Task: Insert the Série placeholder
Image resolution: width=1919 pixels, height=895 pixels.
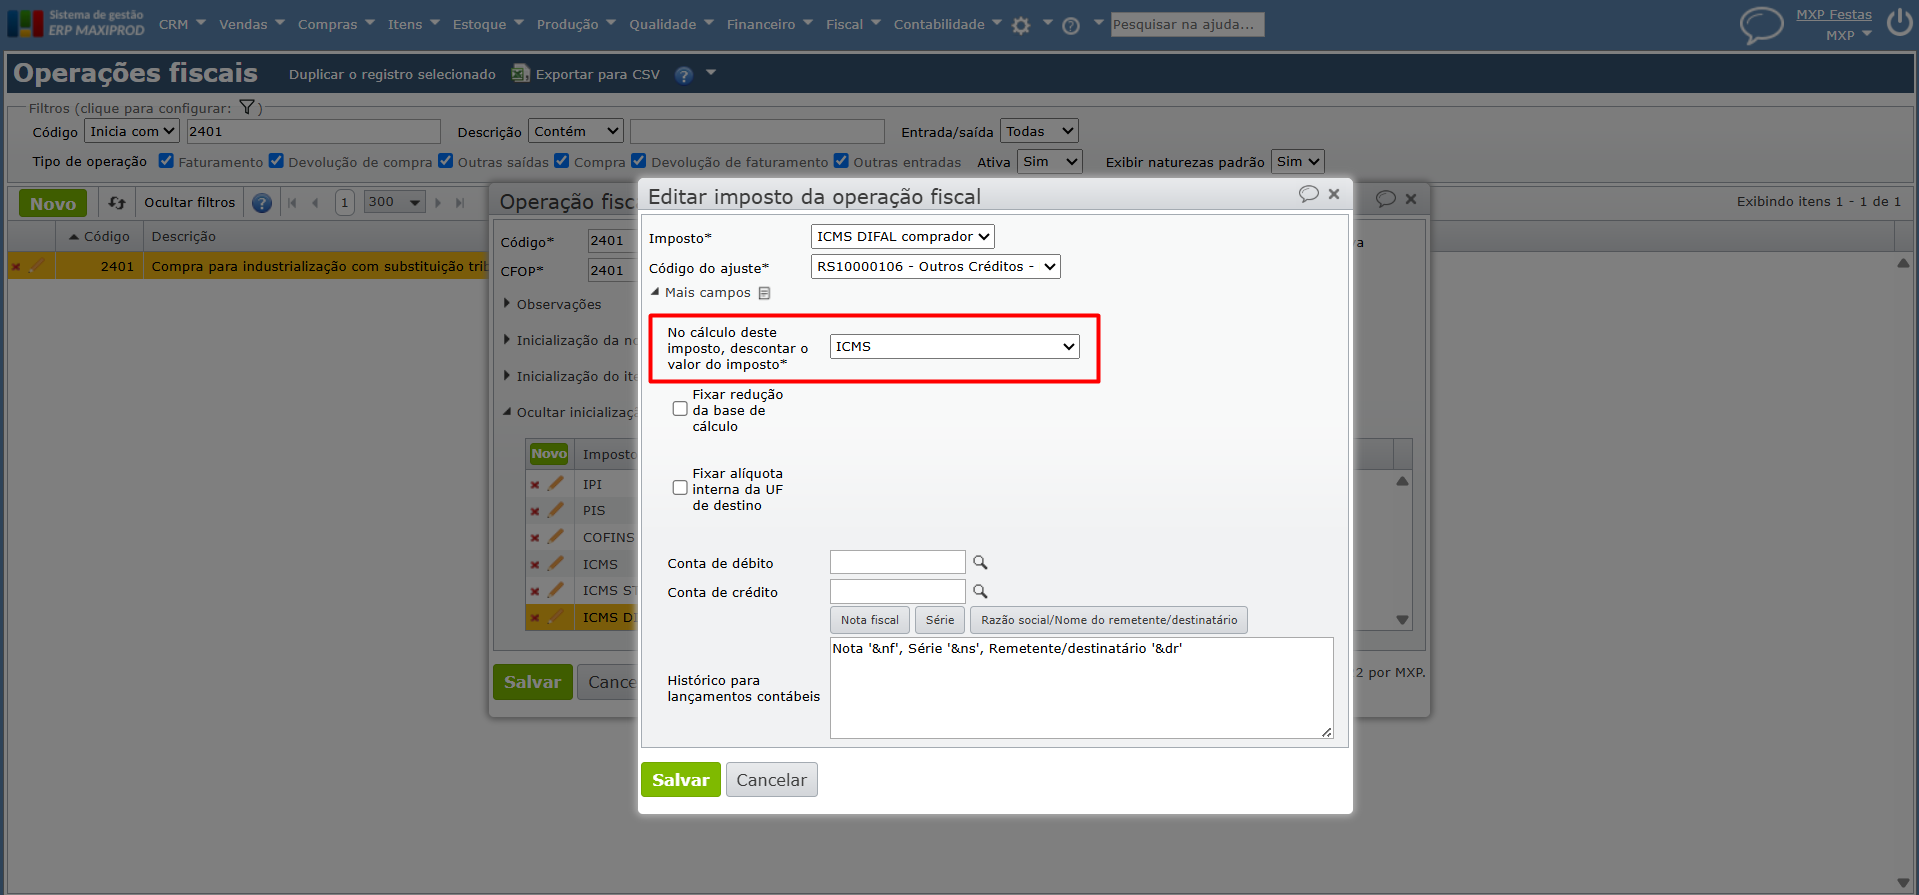Action: pyautogui.click(x=940, y=620)
